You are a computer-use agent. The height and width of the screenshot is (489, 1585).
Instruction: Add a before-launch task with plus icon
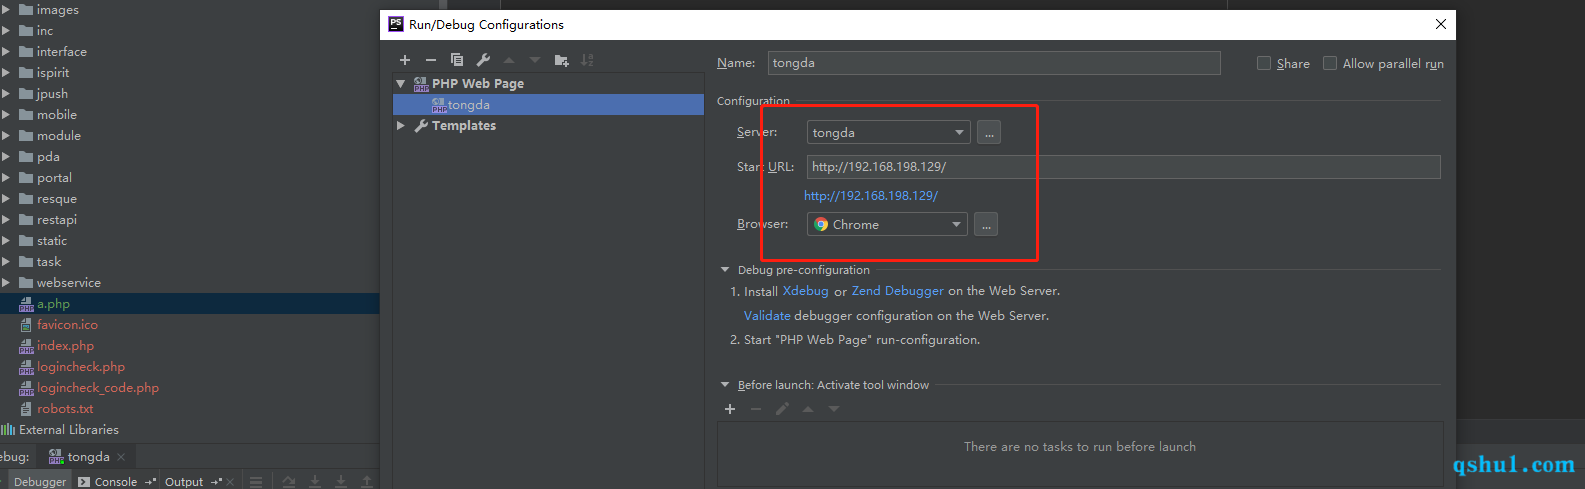pyautogui.click(x=730, y=409)
